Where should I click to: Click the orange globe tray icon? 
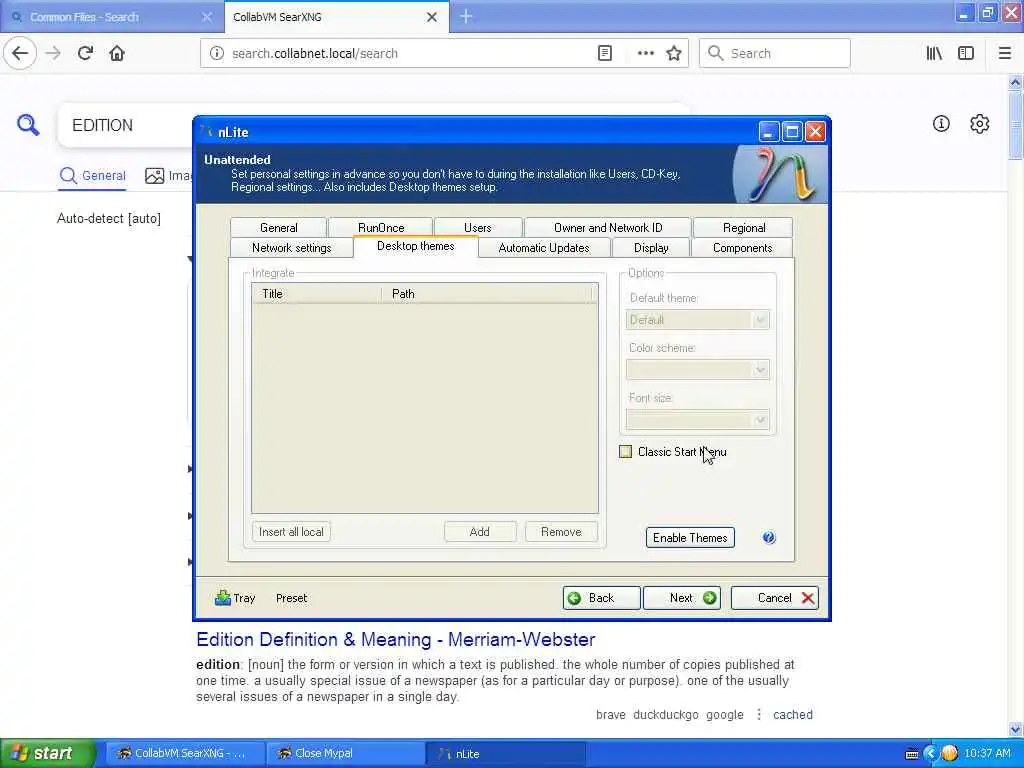pos(950,753)
